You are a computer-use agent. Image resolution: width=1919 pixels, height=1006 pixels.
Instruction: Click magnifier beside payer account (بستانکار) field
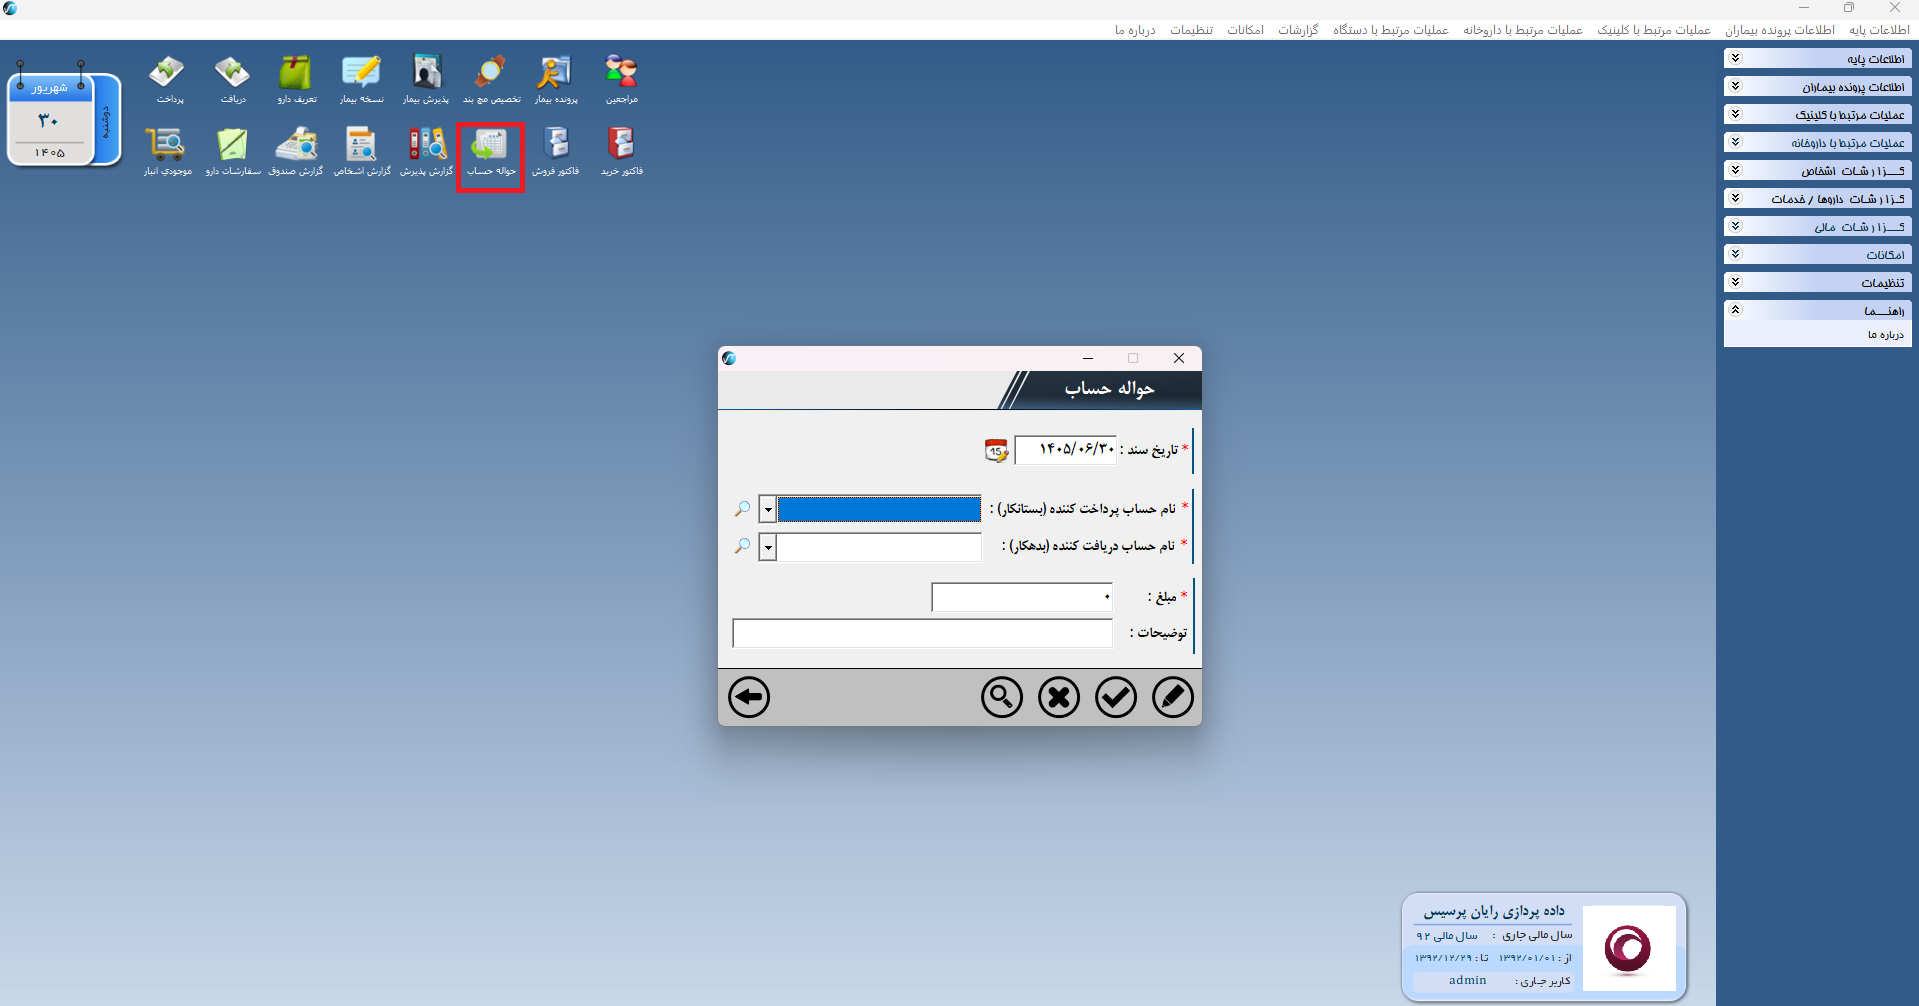pos(742,509)
